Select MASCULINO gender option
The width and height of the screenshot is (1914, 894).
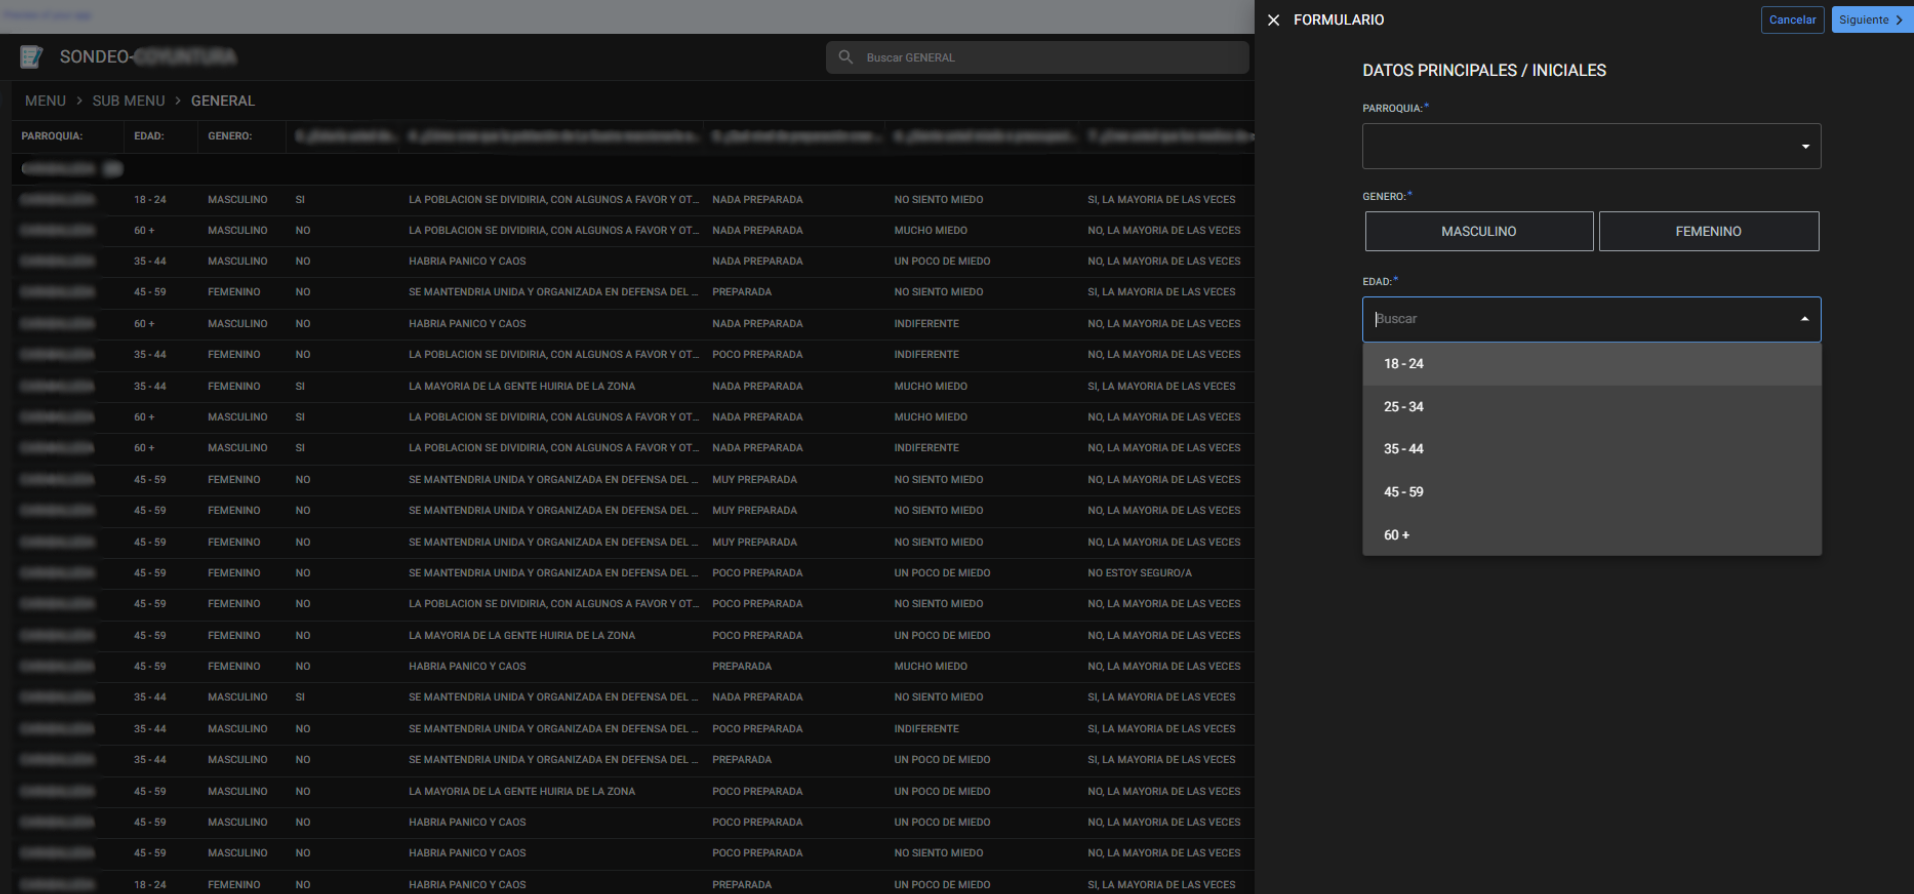[1478, 231]
